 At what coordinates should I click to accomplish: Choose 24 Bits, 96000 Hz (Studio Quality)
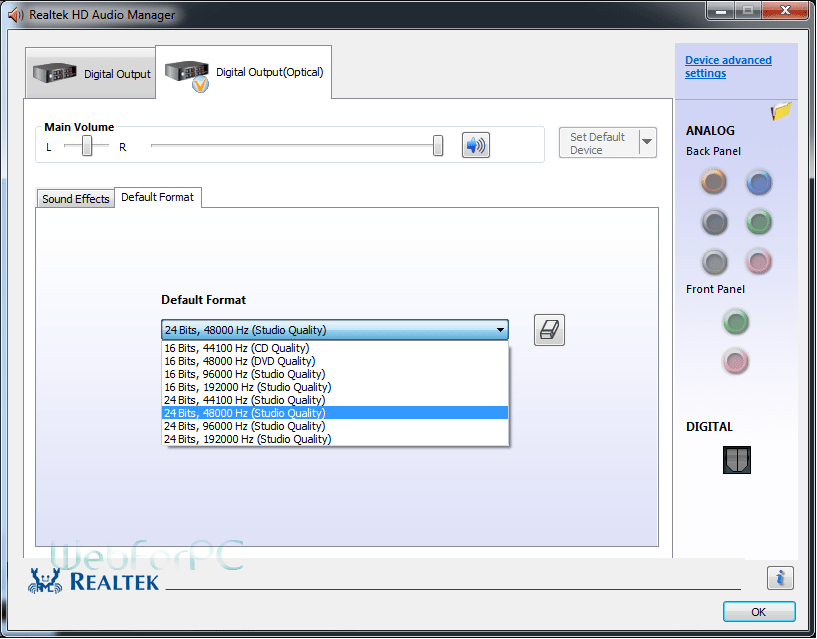point(335,426)
